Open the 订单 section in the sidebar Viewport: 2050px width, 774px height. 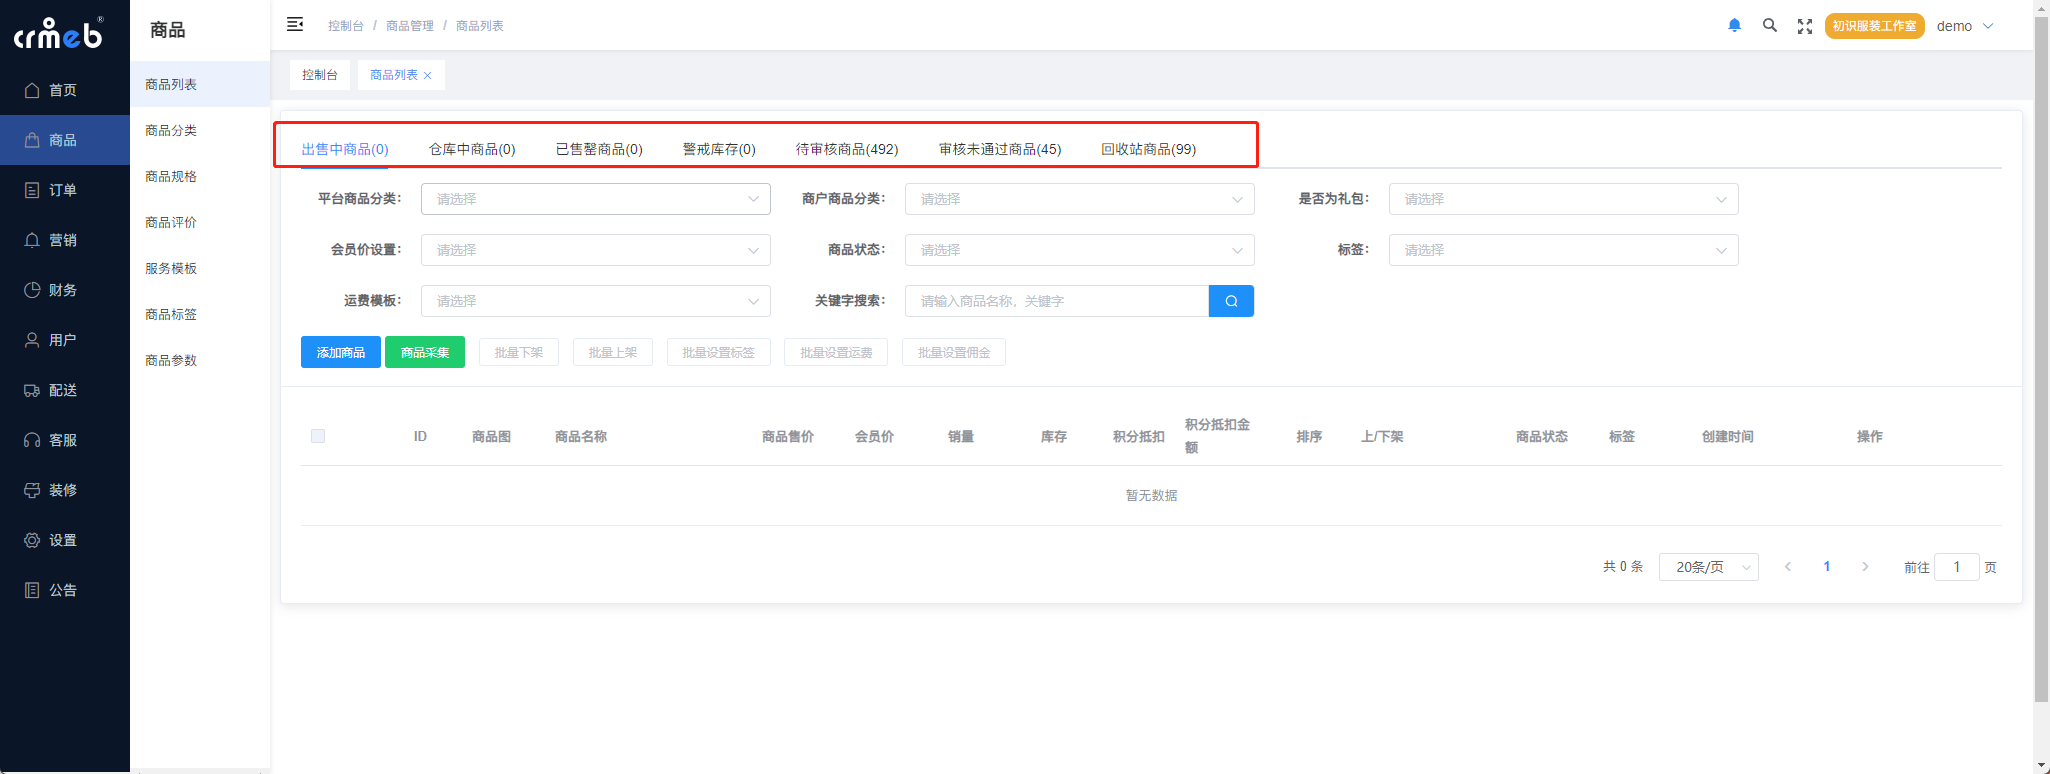point(63,190)
